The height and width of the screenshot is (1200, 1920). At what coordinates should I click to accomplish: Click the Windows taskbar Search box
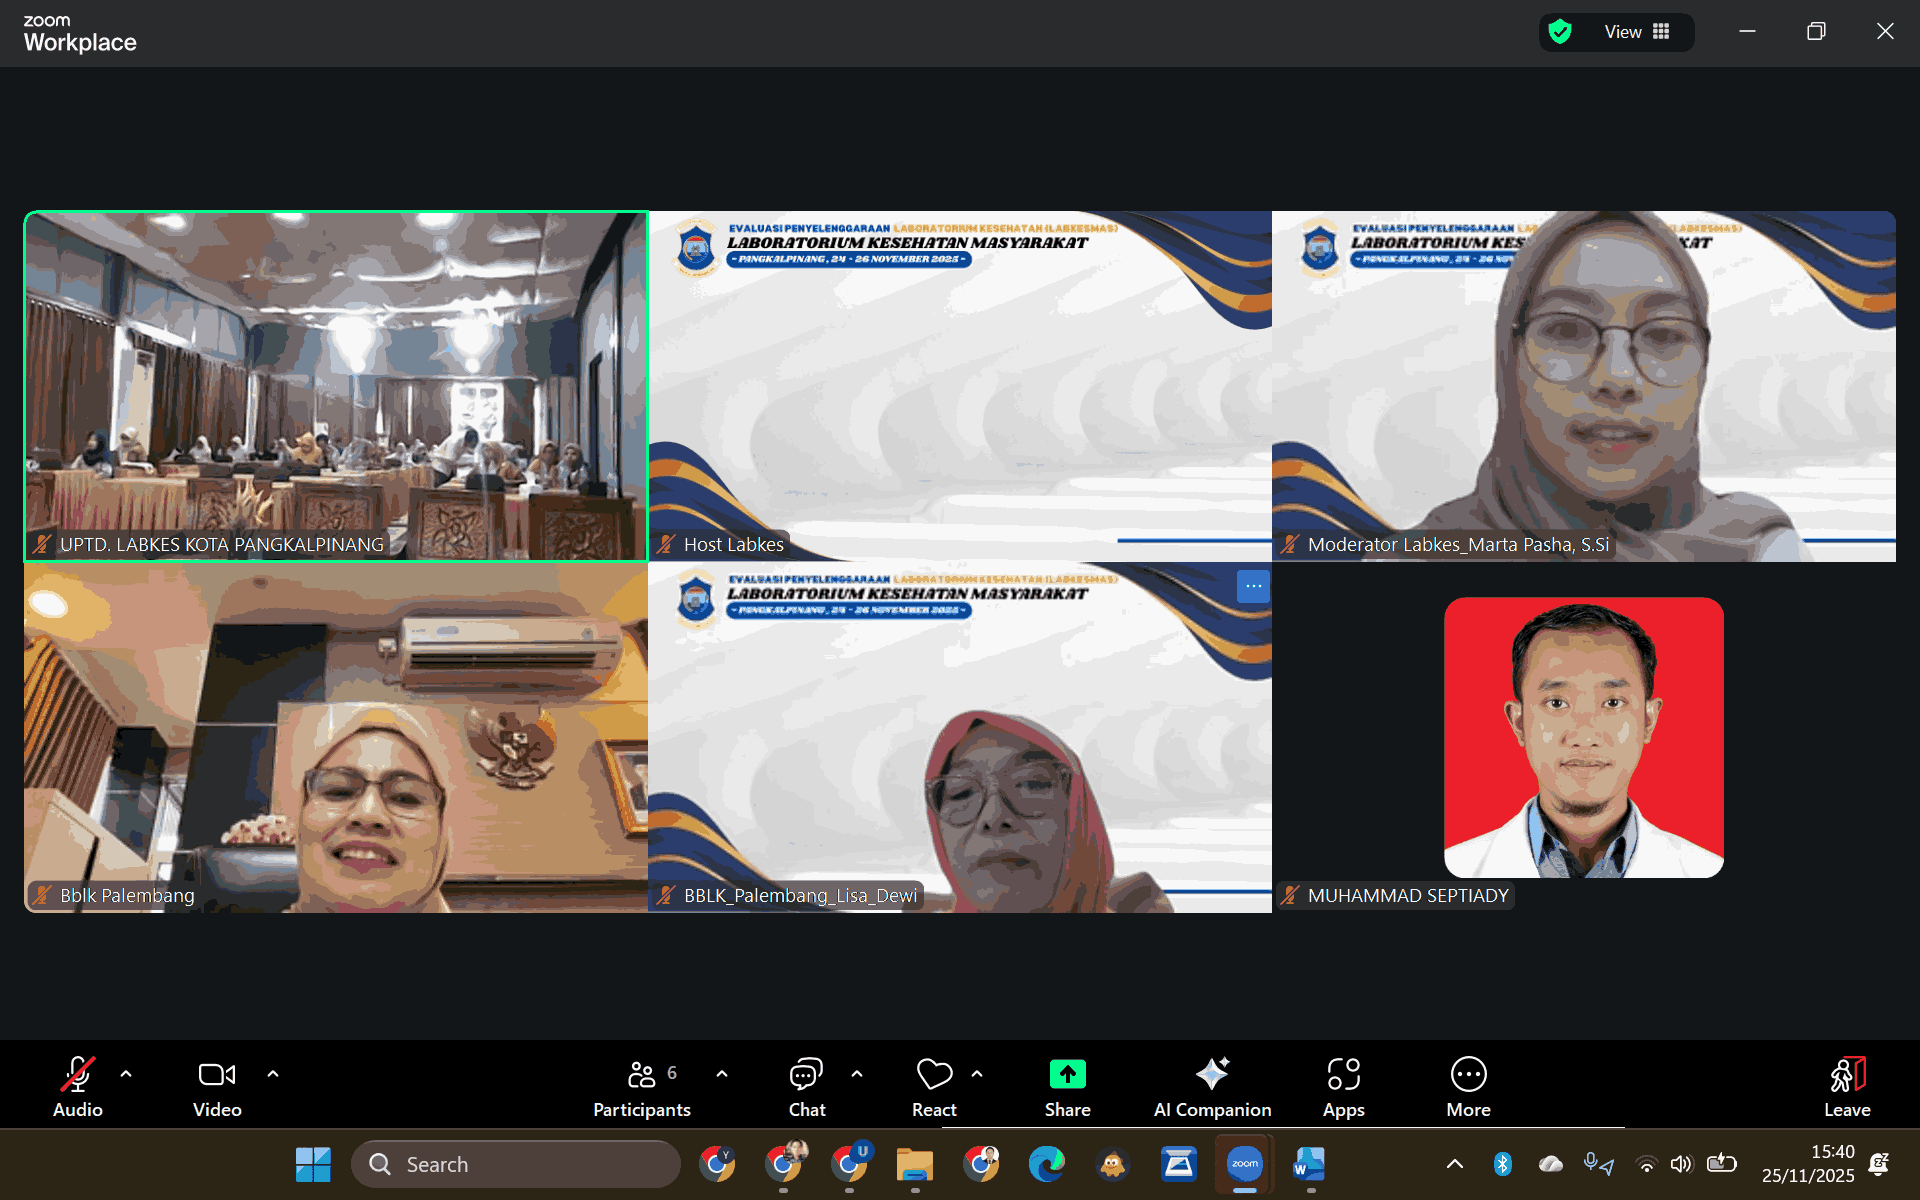pyautogui.click(x=516, y=1164)
